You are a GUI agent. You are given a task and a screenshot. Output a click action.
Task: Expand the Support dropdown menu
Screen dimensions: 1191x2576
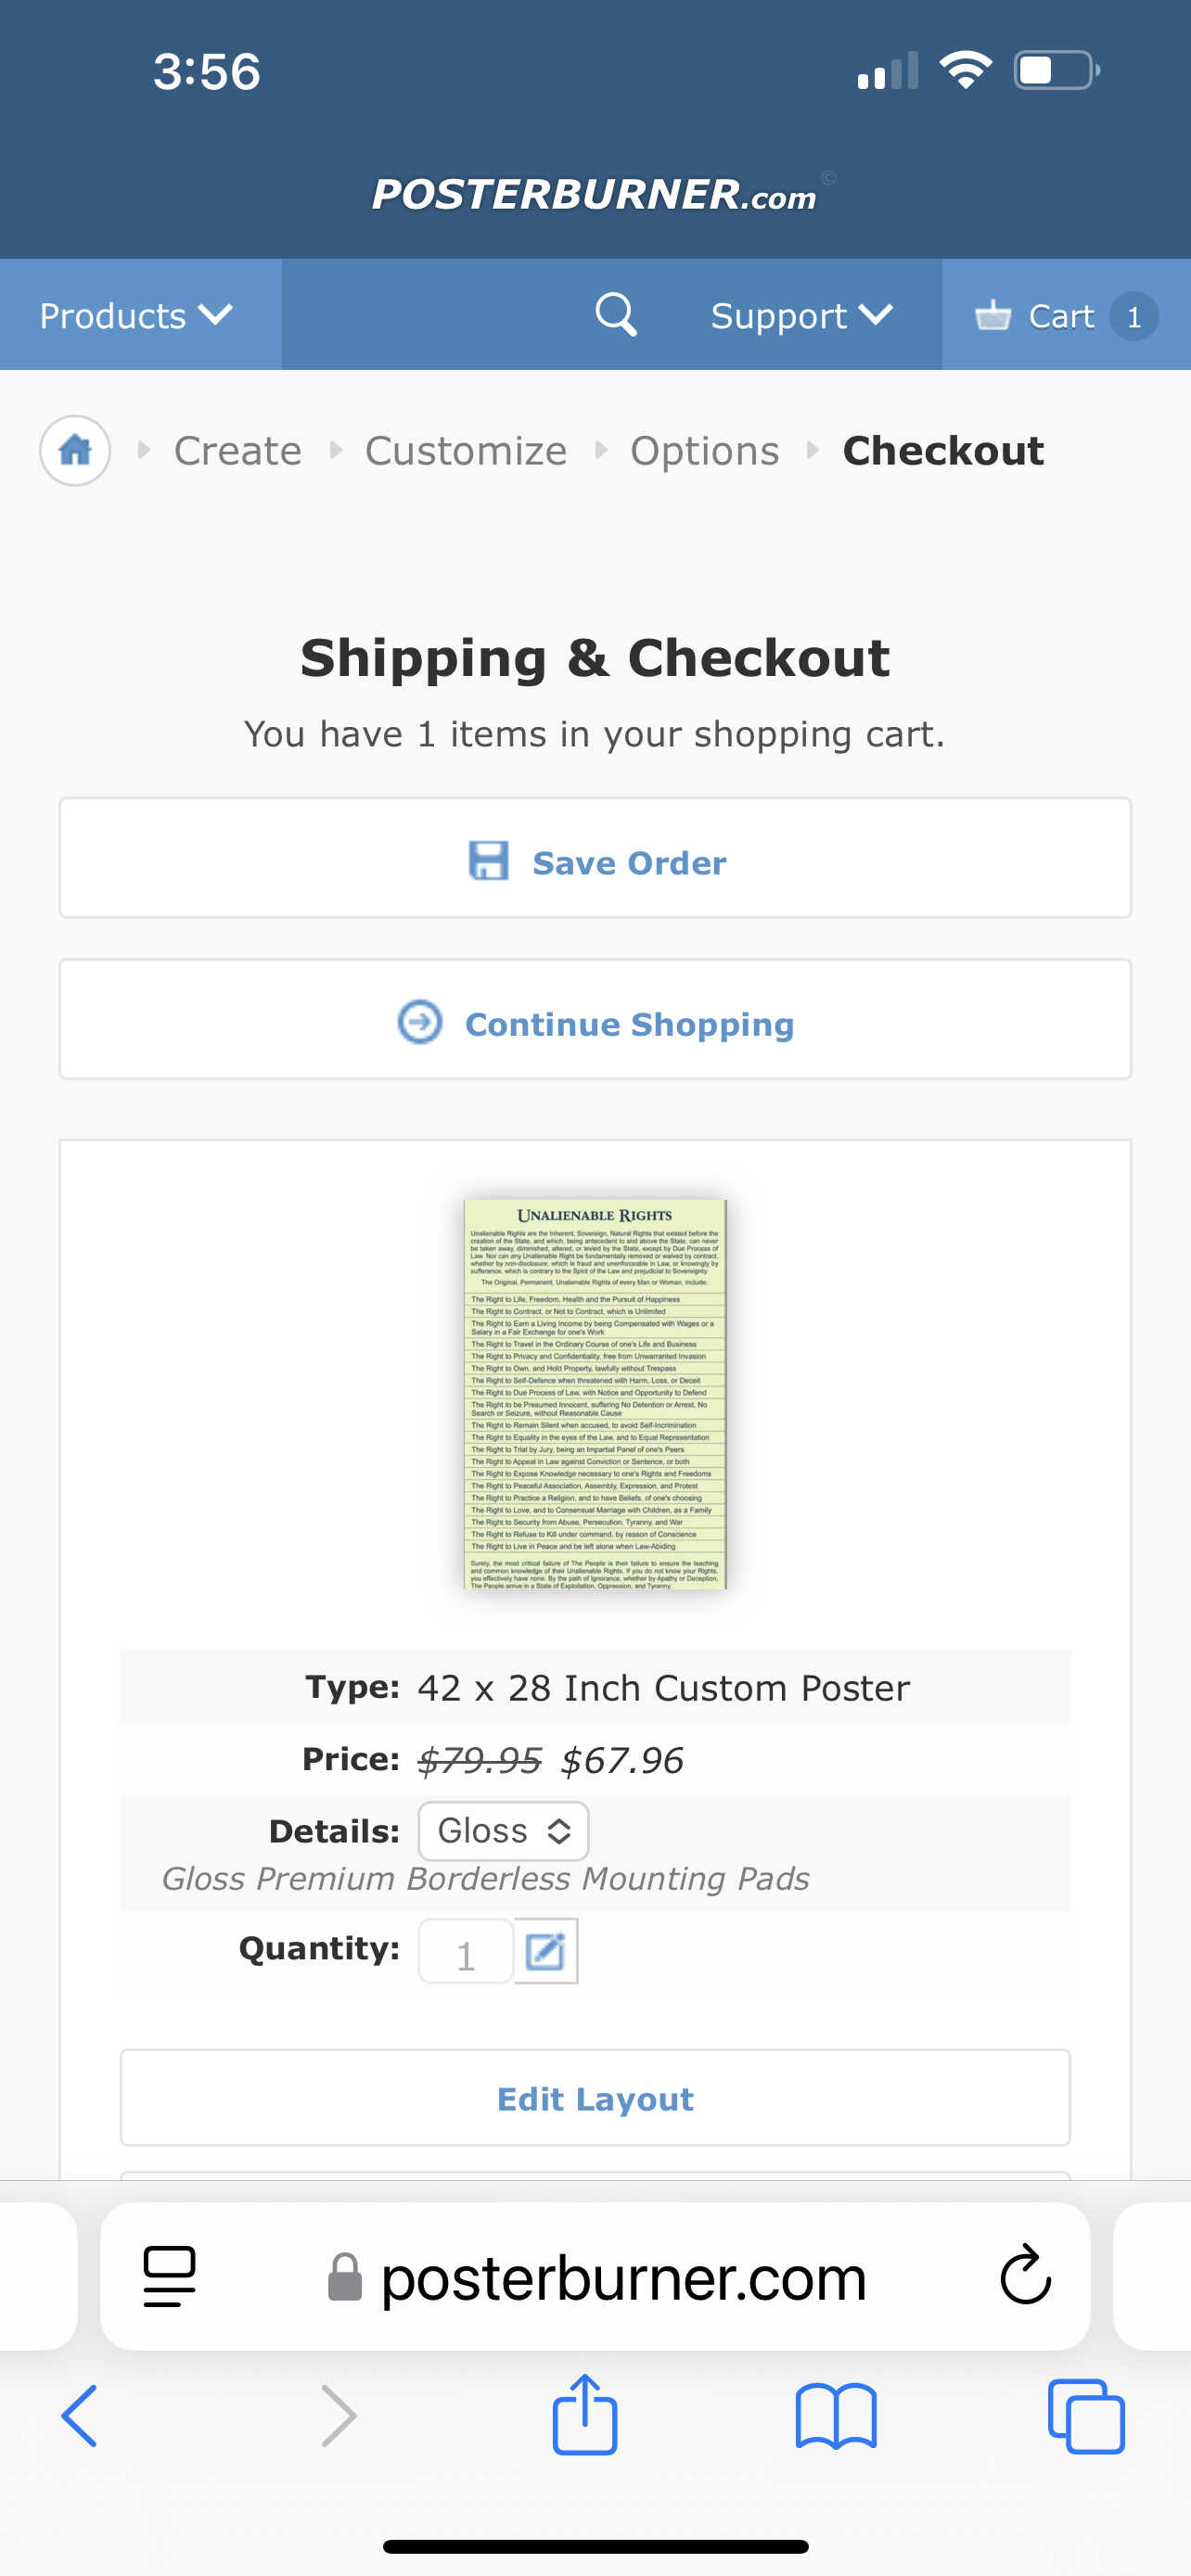(x=801, y=316)
